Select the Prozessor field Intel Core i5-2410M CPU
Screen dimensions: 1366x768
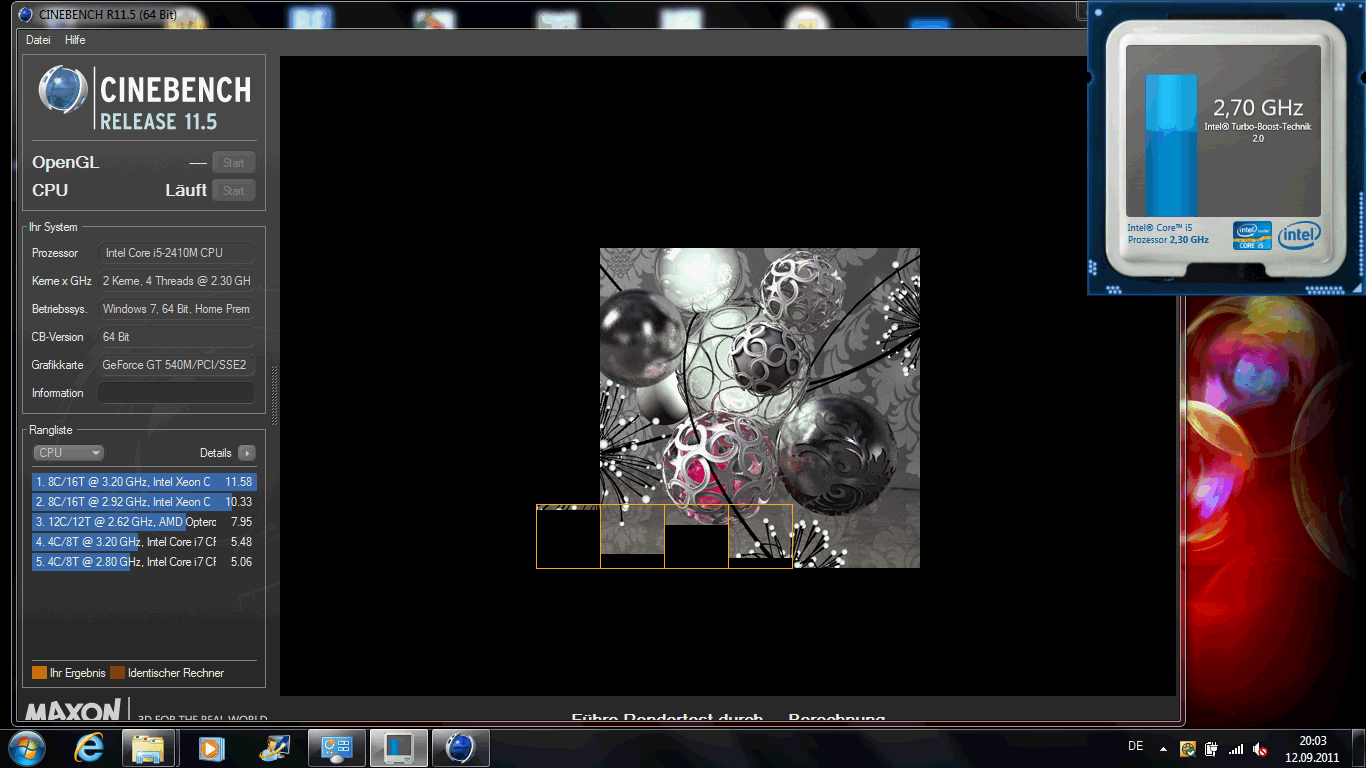pos(176,253)
